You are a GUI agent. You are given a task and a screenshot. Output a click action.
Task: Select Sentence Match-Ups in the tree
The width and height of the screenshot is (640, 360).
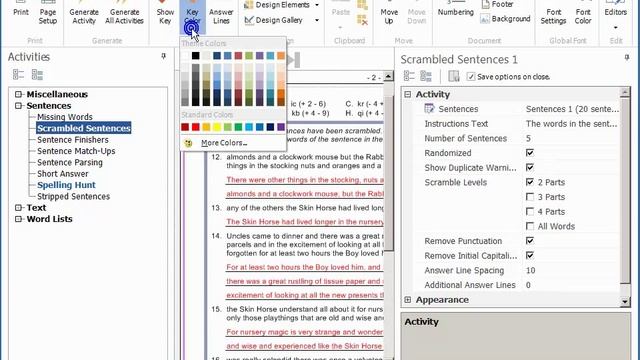point(76,151)
